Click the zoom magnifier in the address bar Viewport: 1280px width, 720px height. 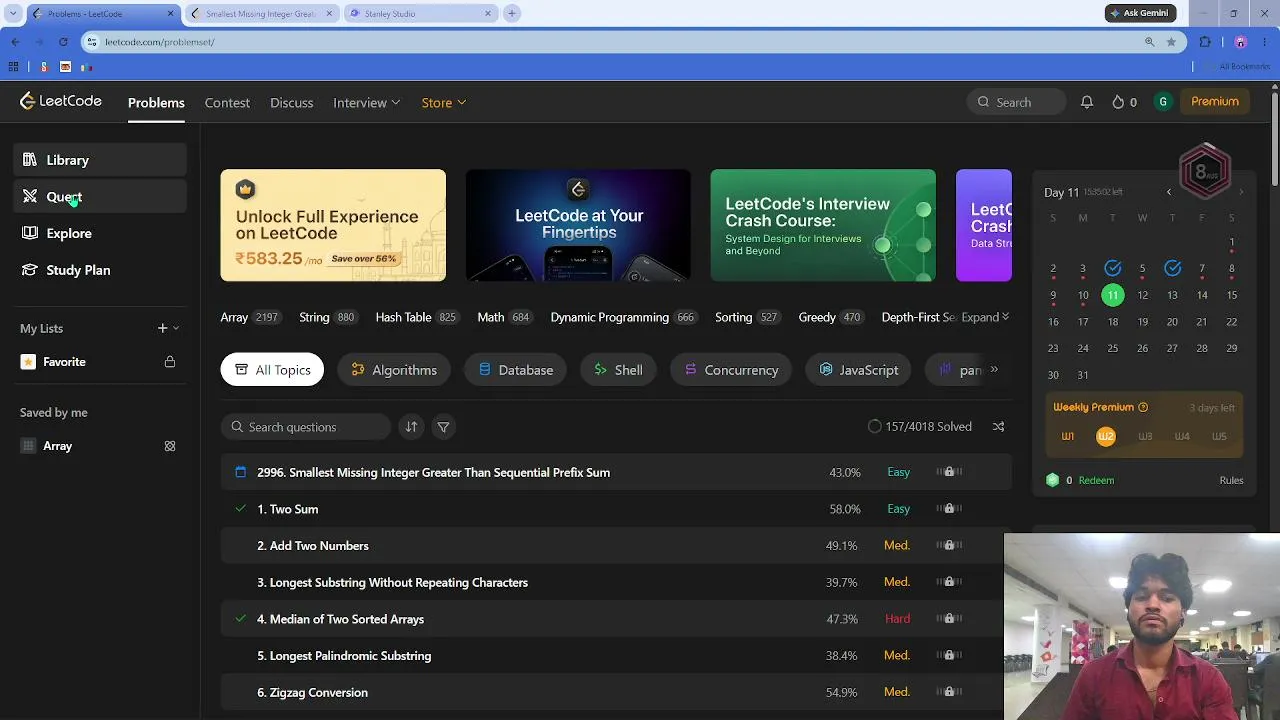coord(1149,42)
